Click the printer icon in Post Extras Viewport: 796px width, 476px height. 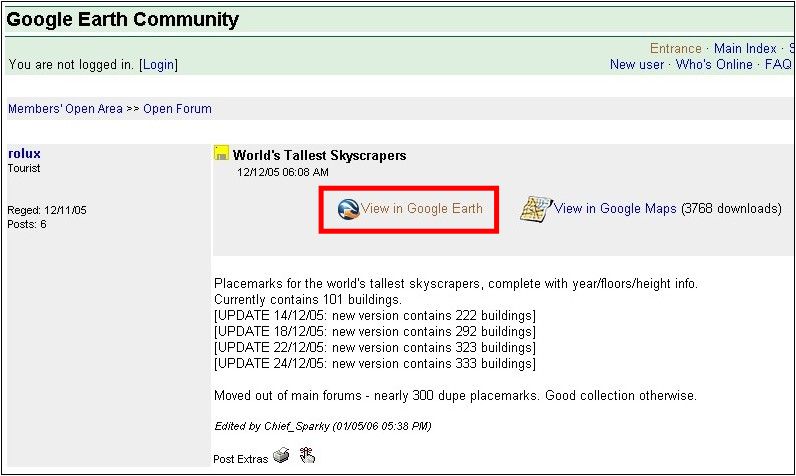point(282,456)
